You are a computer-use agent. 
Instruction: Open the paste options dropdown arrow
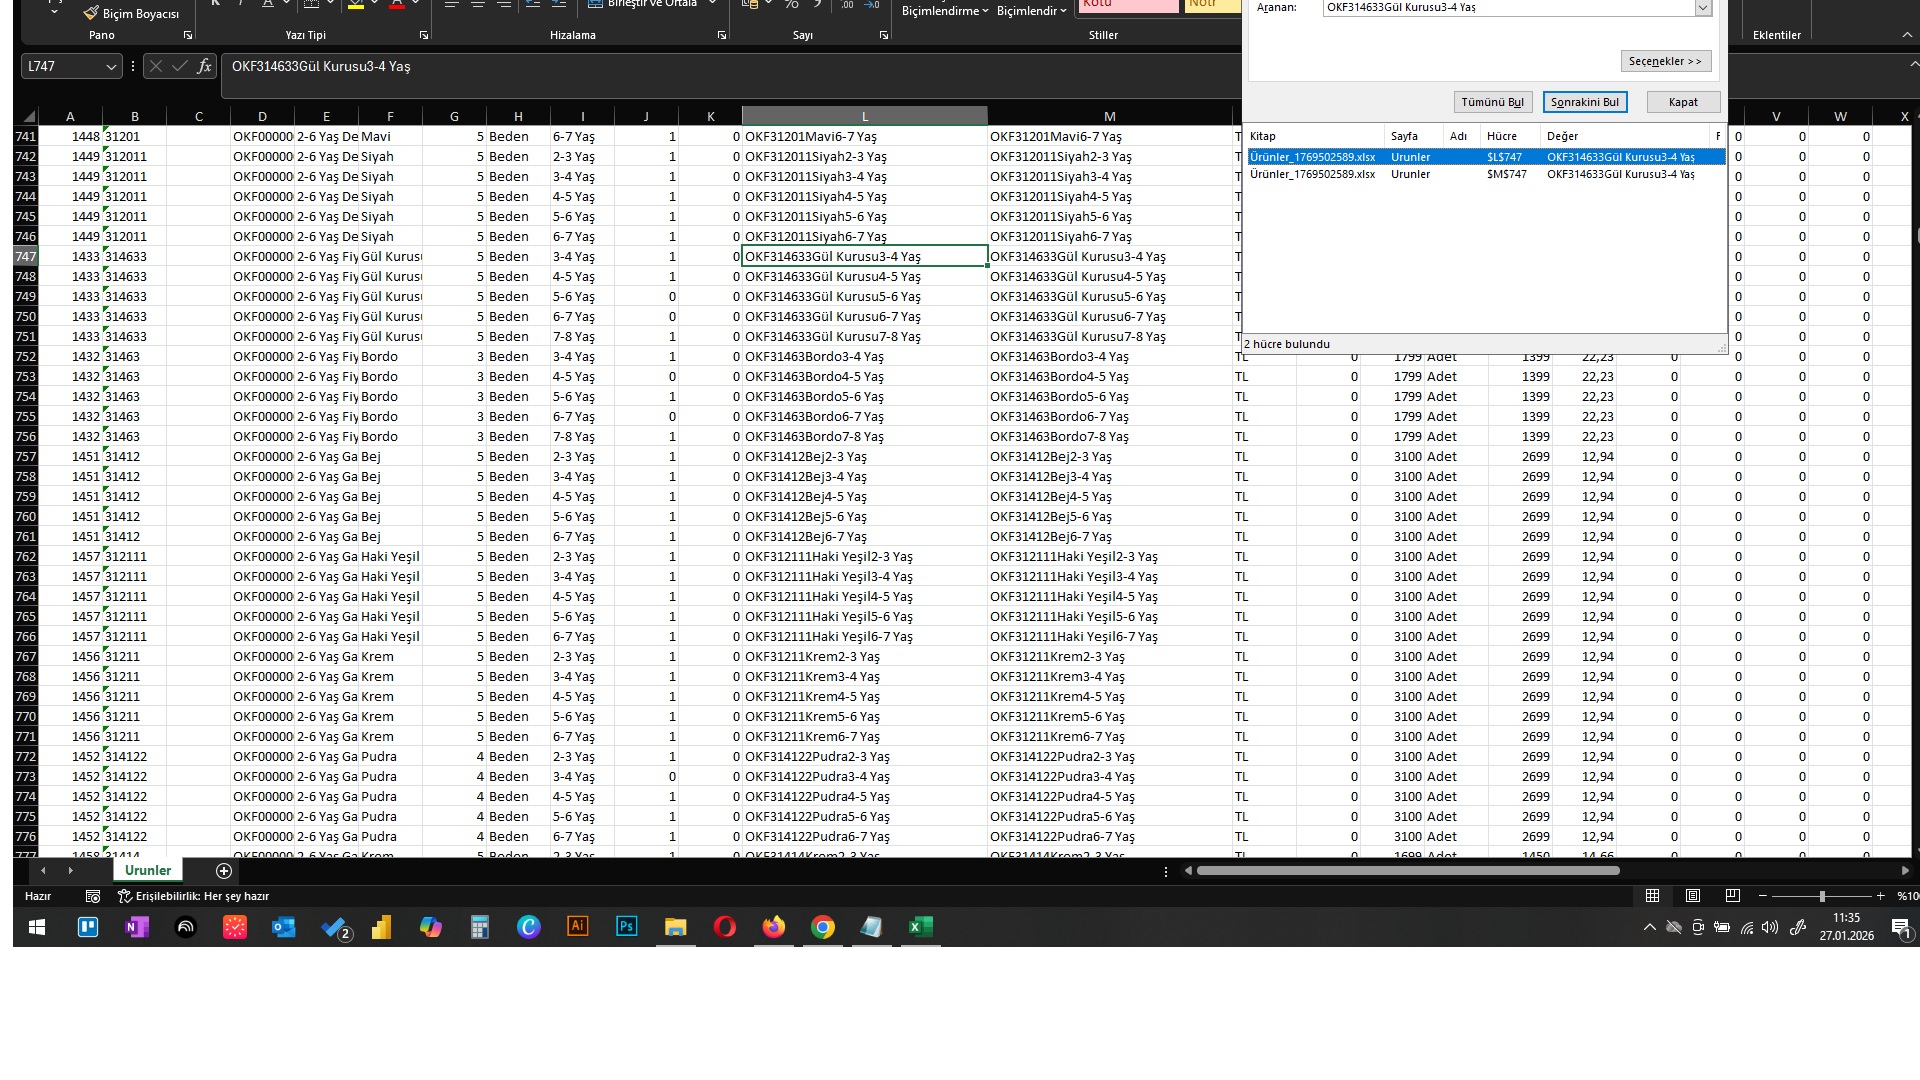coord(54,11)
